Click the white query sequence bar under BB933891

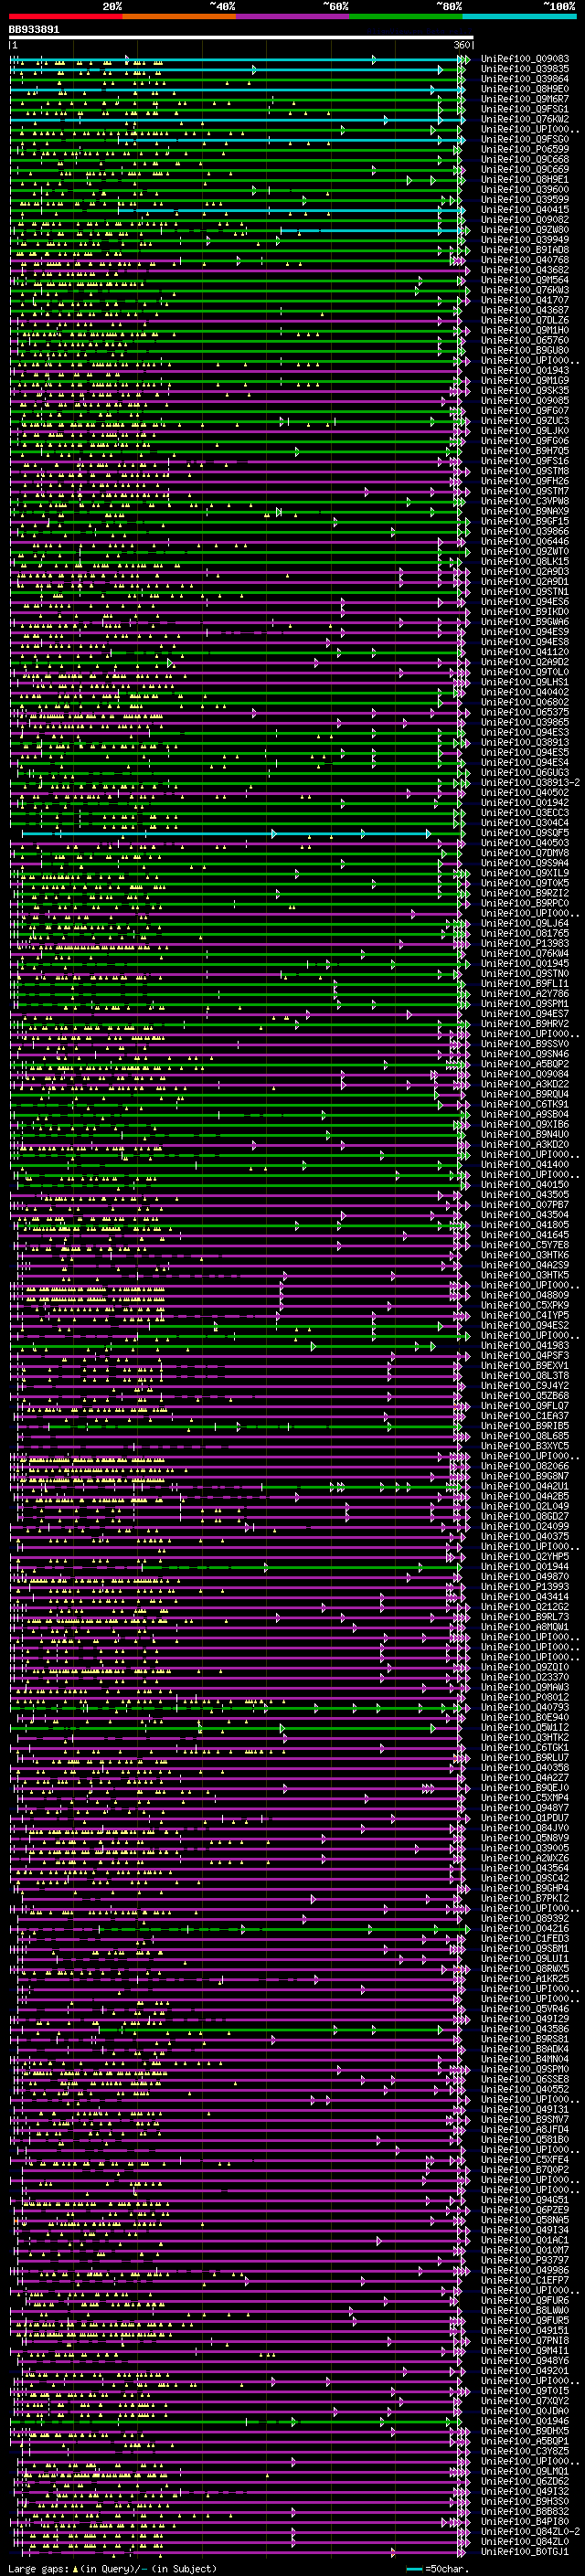pyautogui.click(x=241, y=38)
